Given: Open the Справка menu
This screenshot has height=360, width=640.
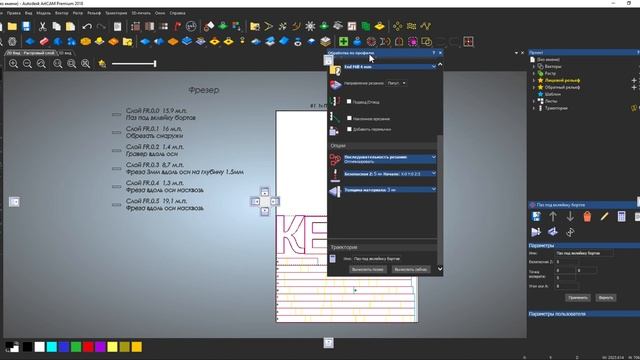Looking at the screenshot, I should coord(178,13).
